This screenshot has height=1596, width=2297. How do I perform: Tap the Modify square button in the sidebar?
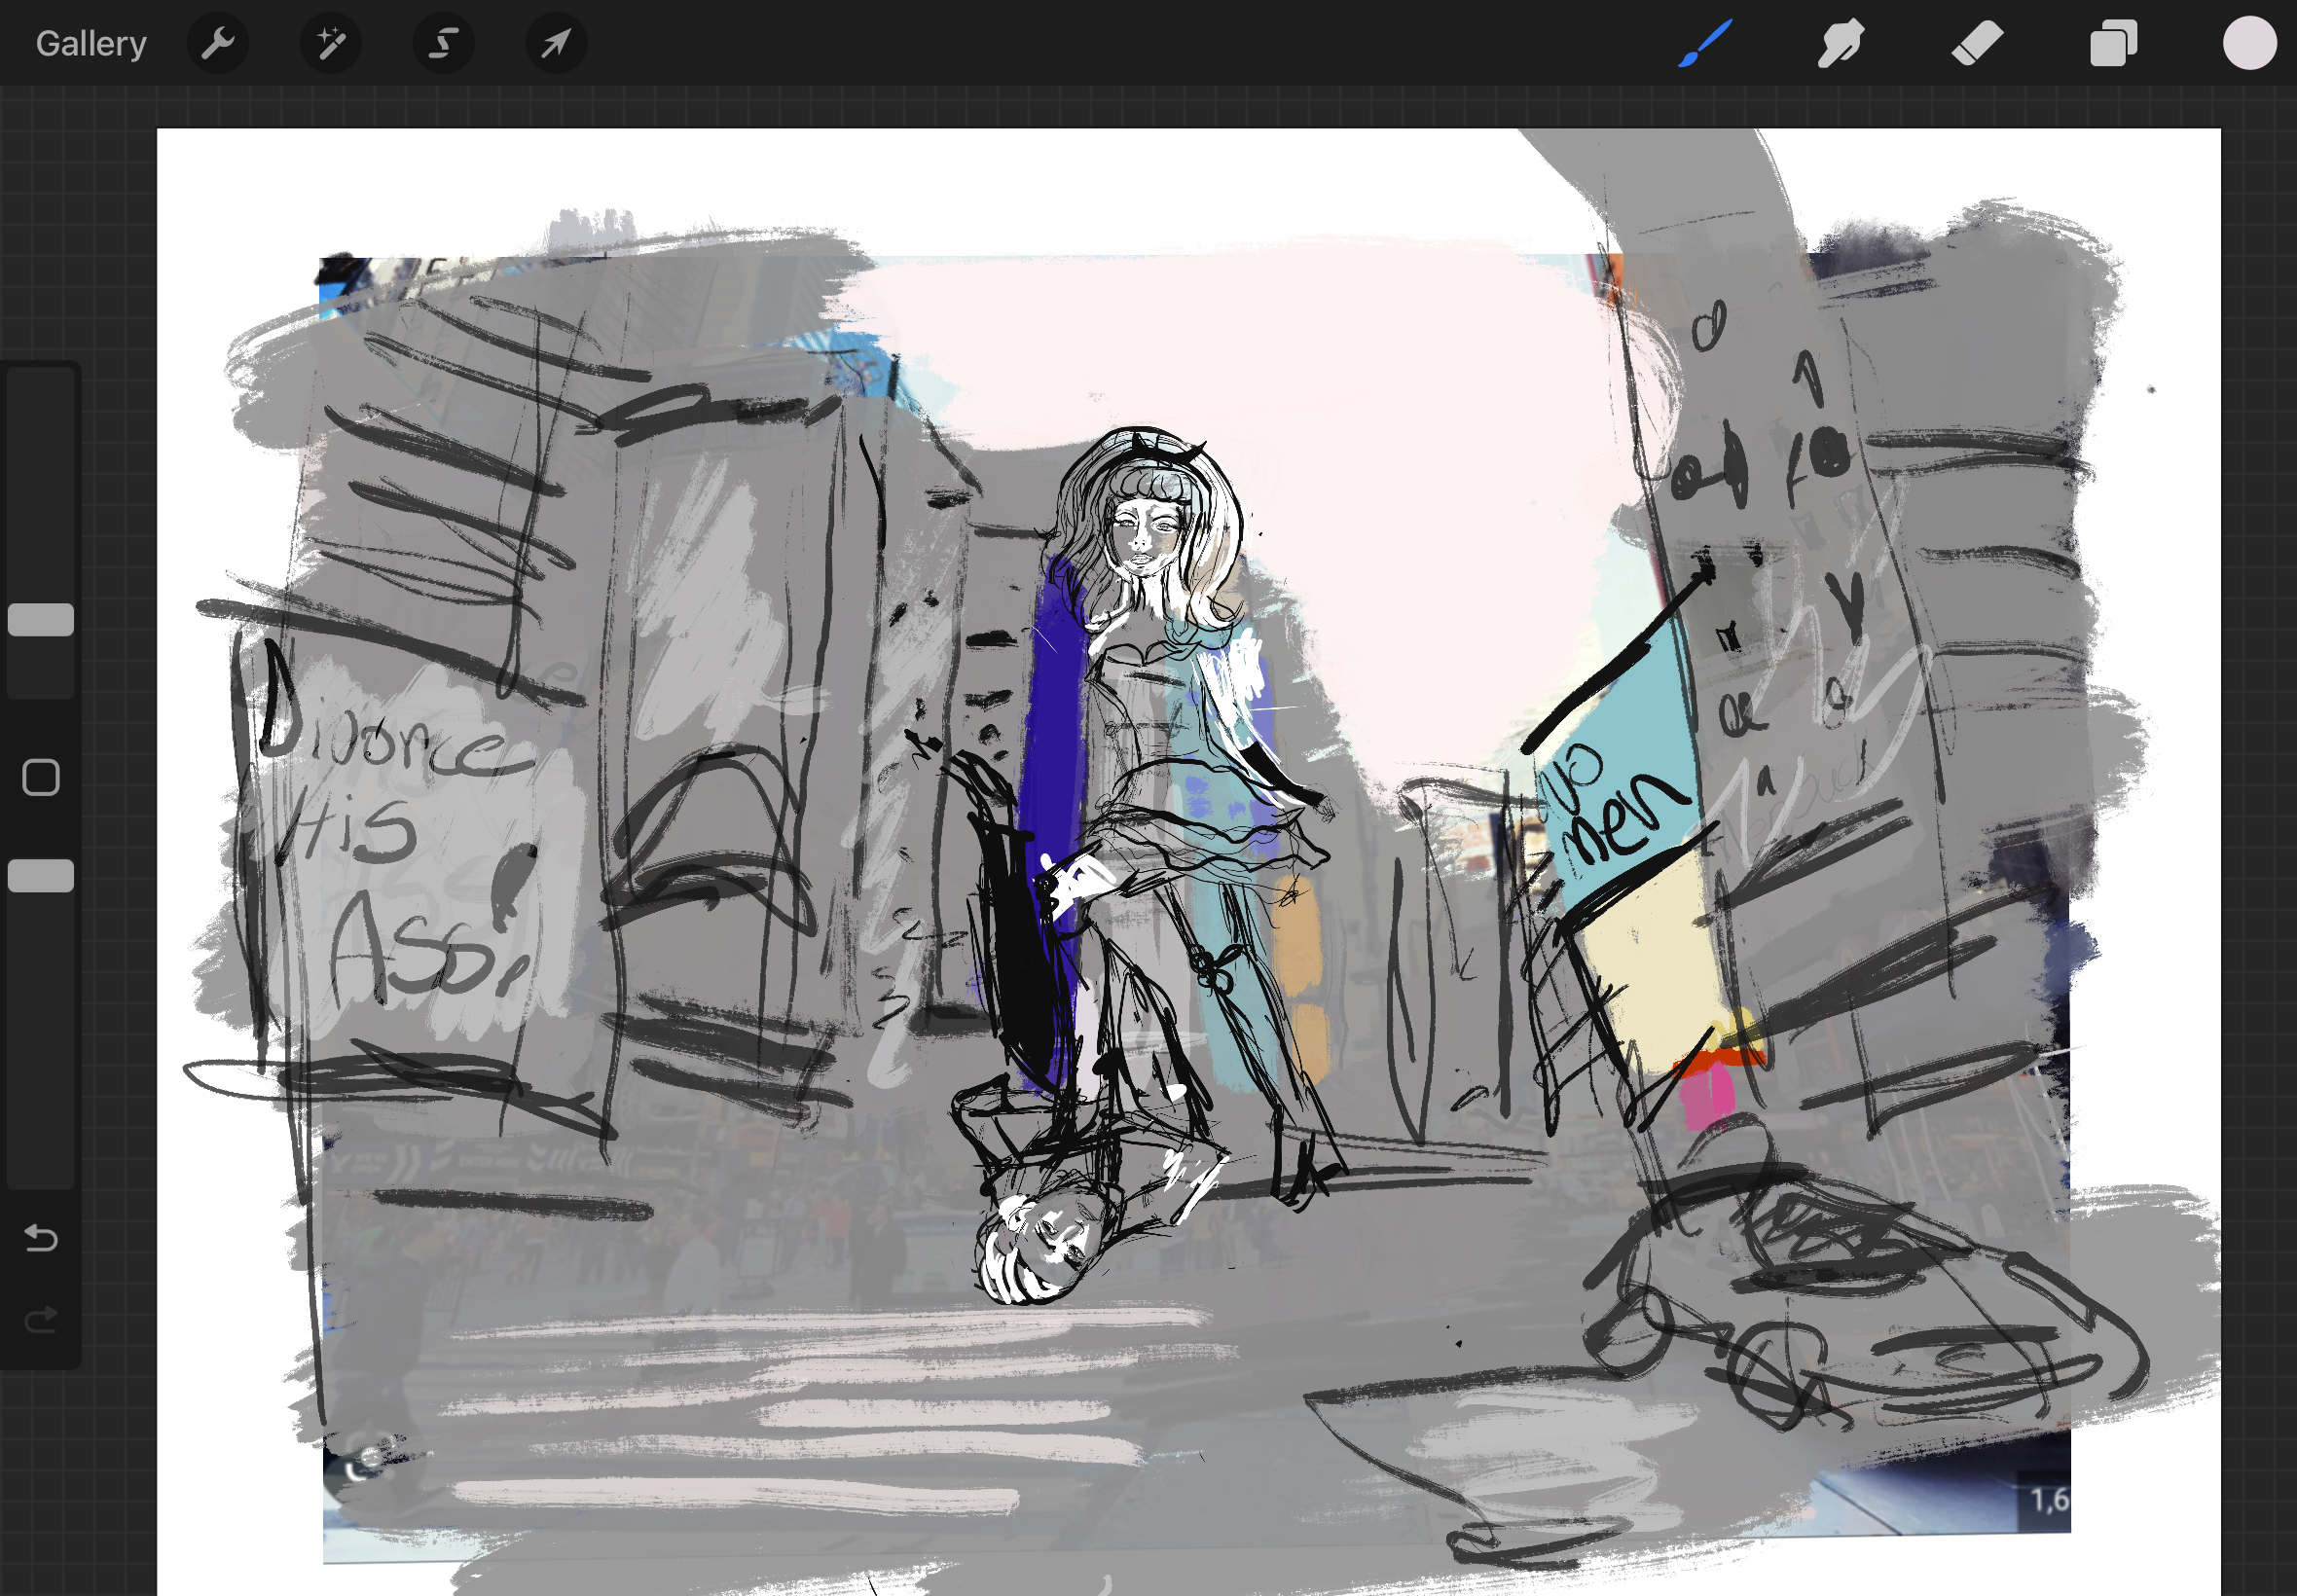[x=41, y=777]
